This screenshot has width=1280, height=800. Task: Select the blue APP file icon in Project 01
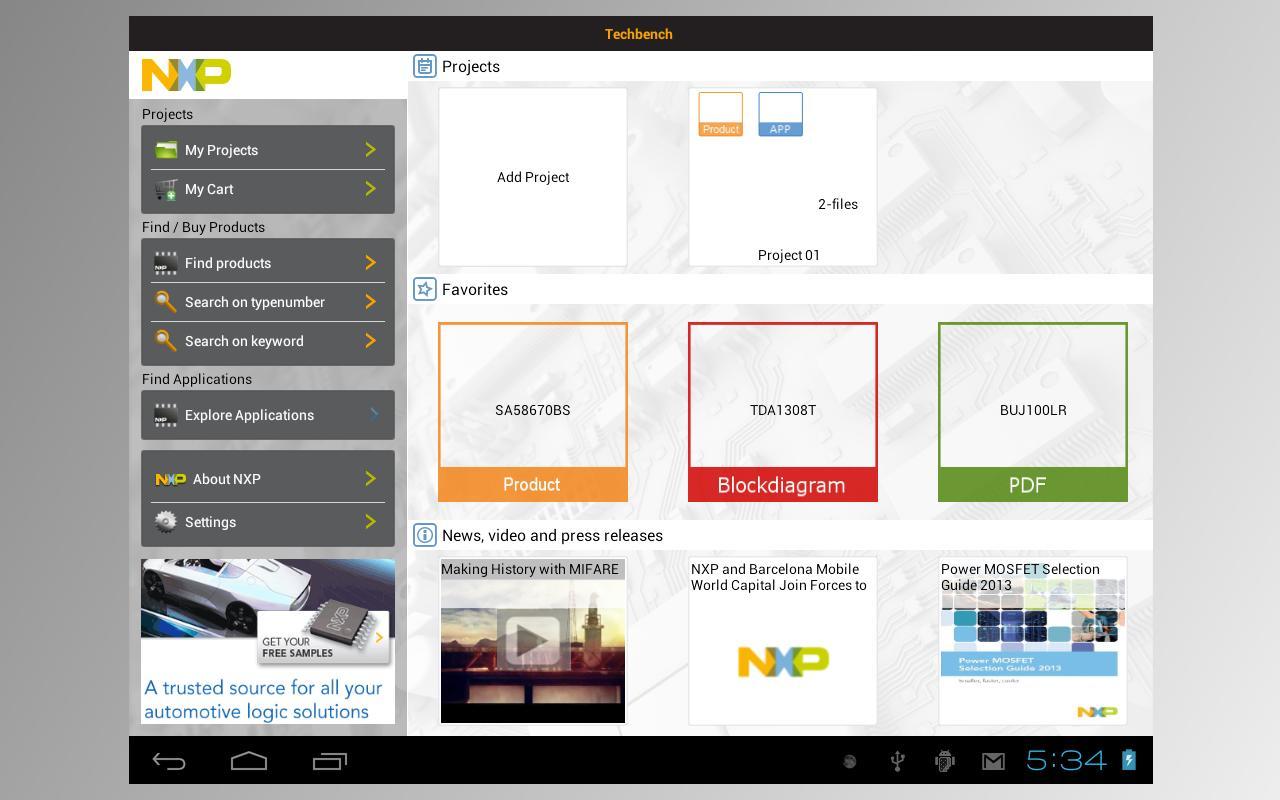[x=779, y=113]
